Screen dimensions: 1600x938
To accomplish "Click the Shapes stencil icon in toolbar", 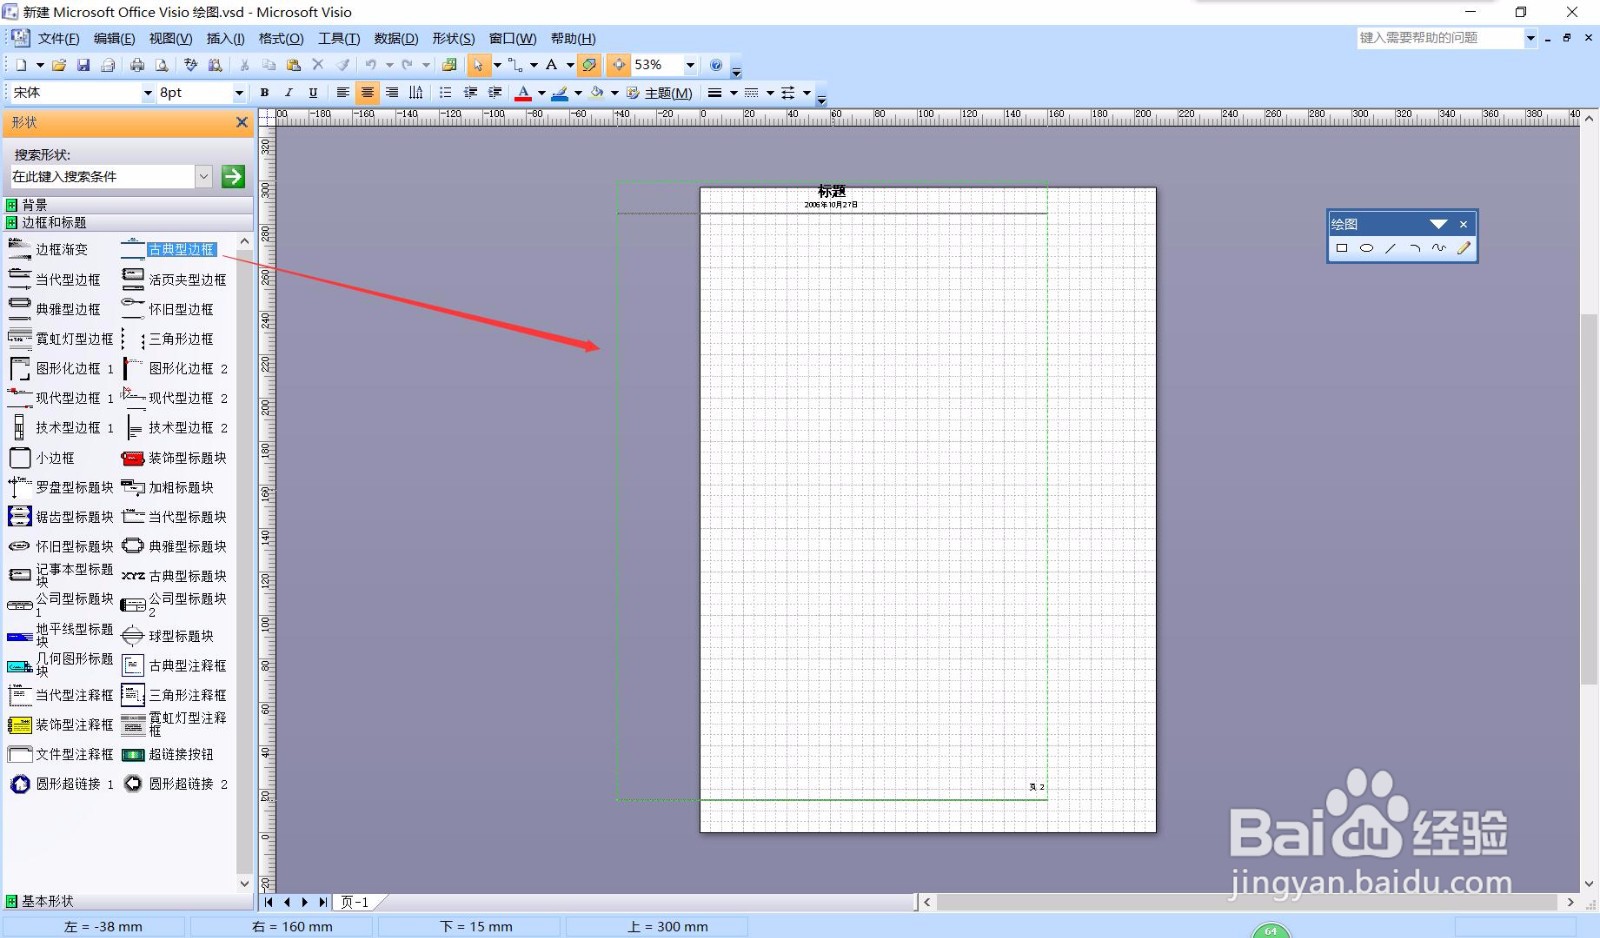I will point(450,65).
